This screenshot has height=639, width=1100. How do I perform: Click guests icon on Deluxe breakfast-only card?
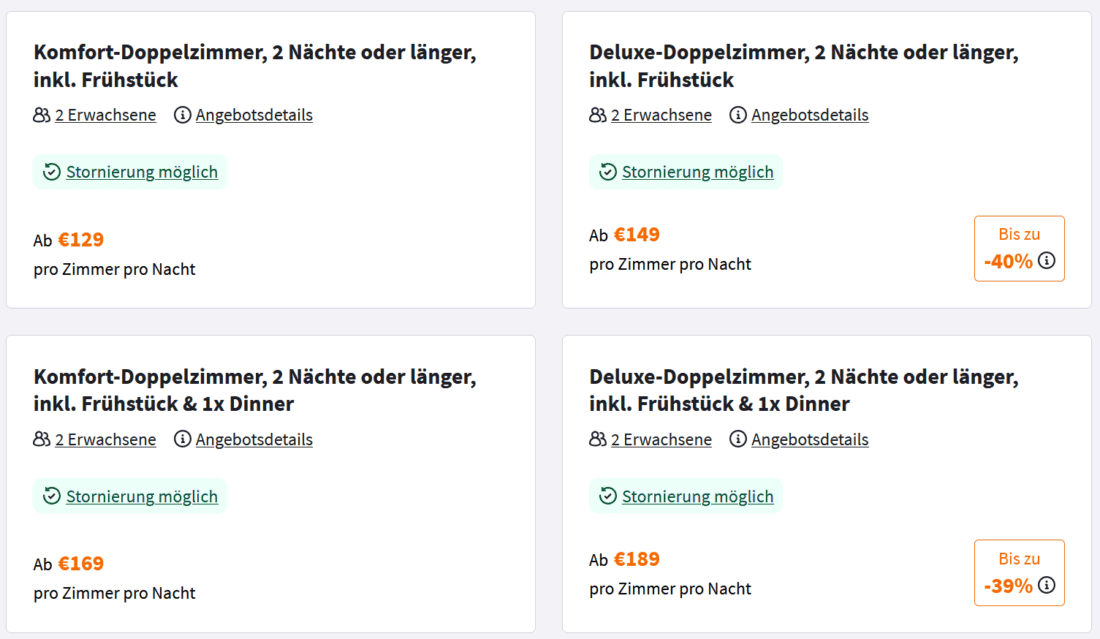pos(597,115)
